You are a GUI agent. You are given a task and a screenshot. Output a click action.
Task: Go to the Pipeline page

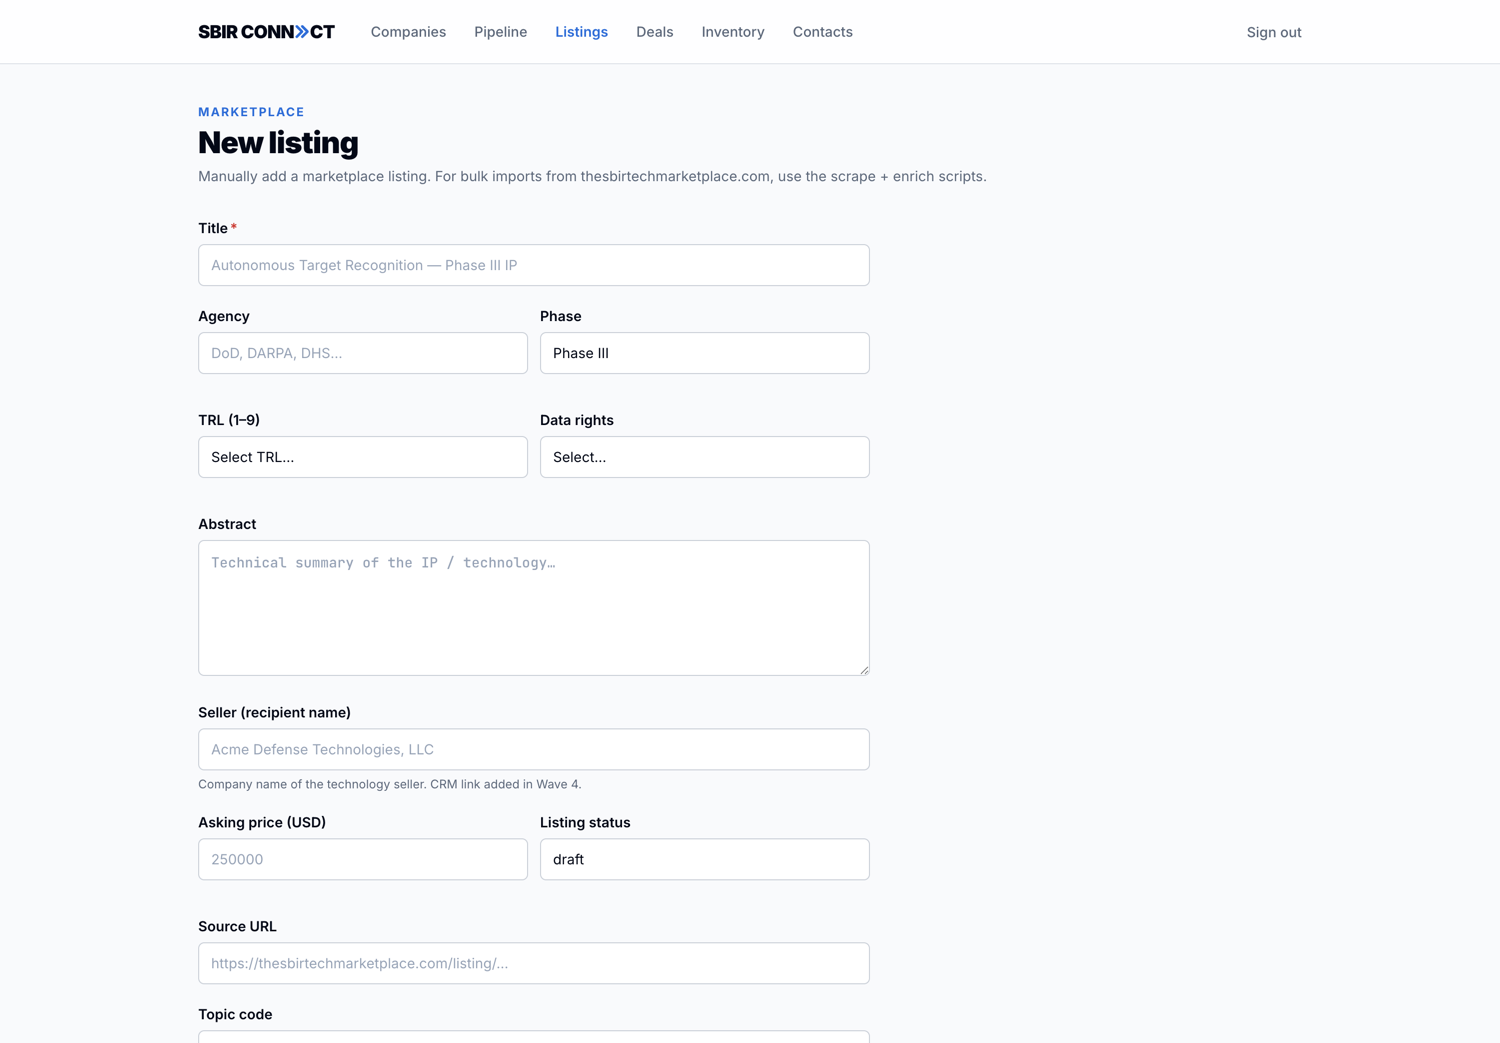point(500,32)
